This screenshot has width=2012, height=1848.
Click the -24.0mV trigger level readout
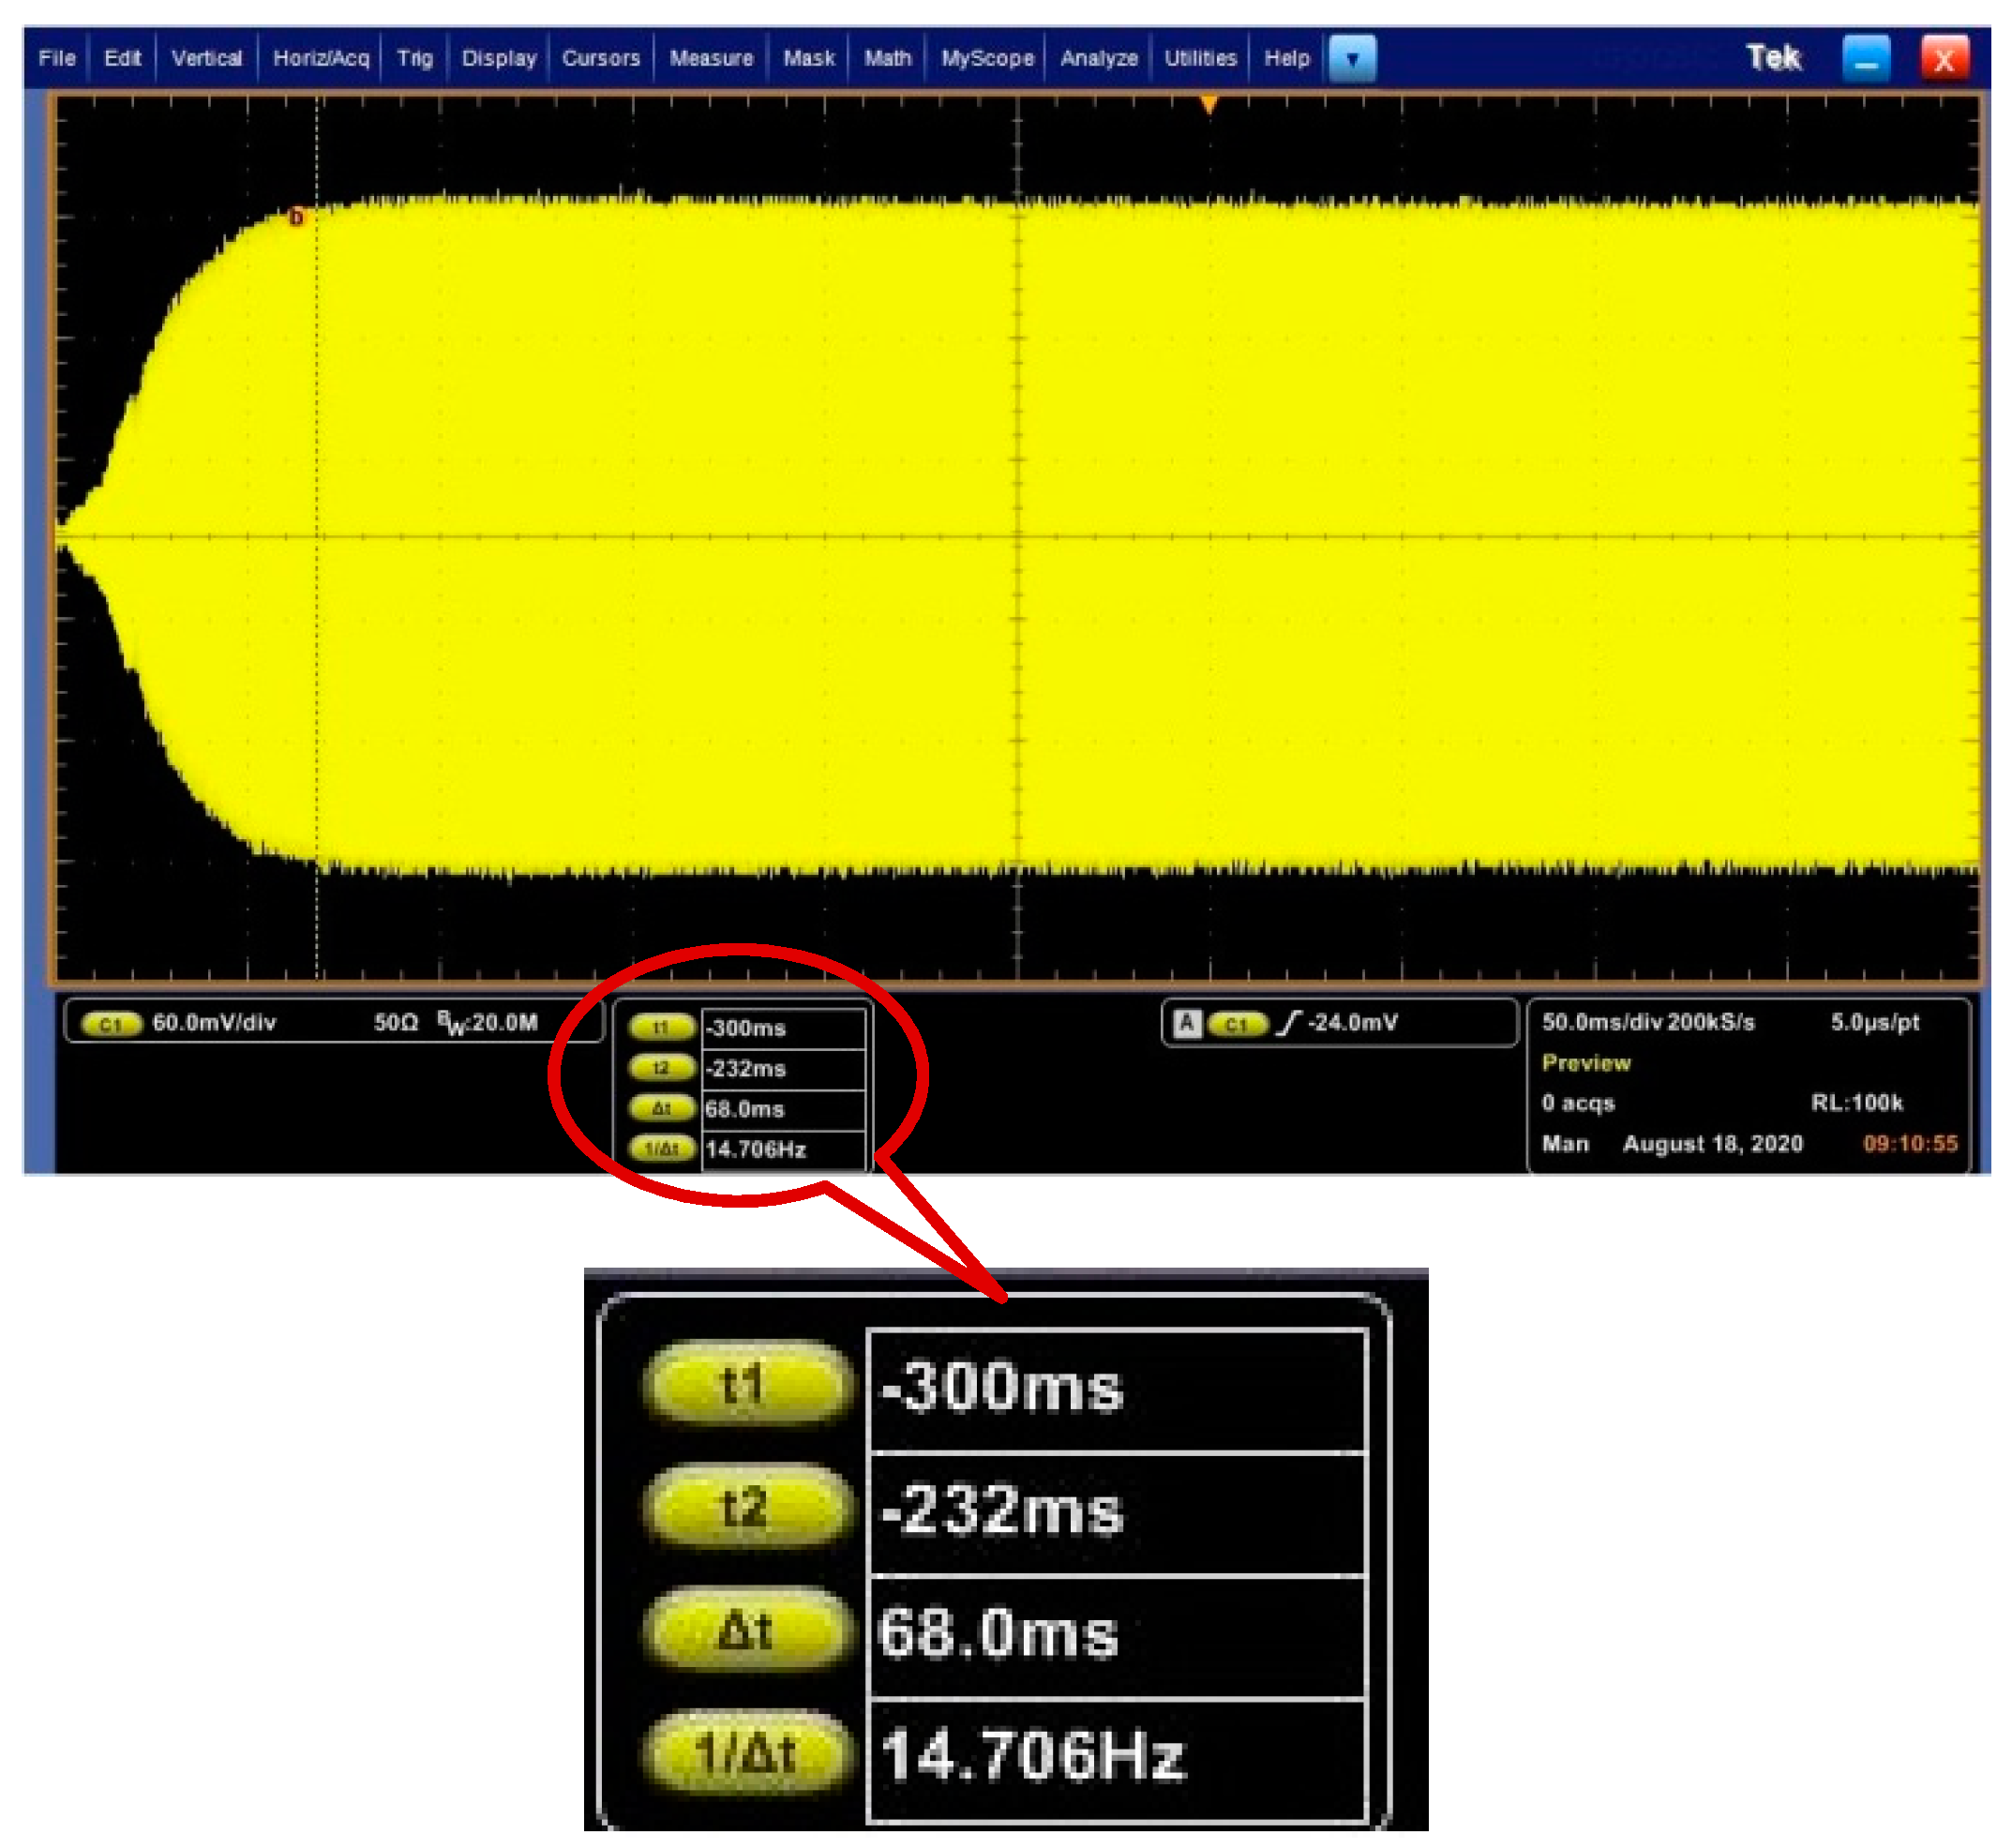pyautogui.click(x=1353, y=1023)
